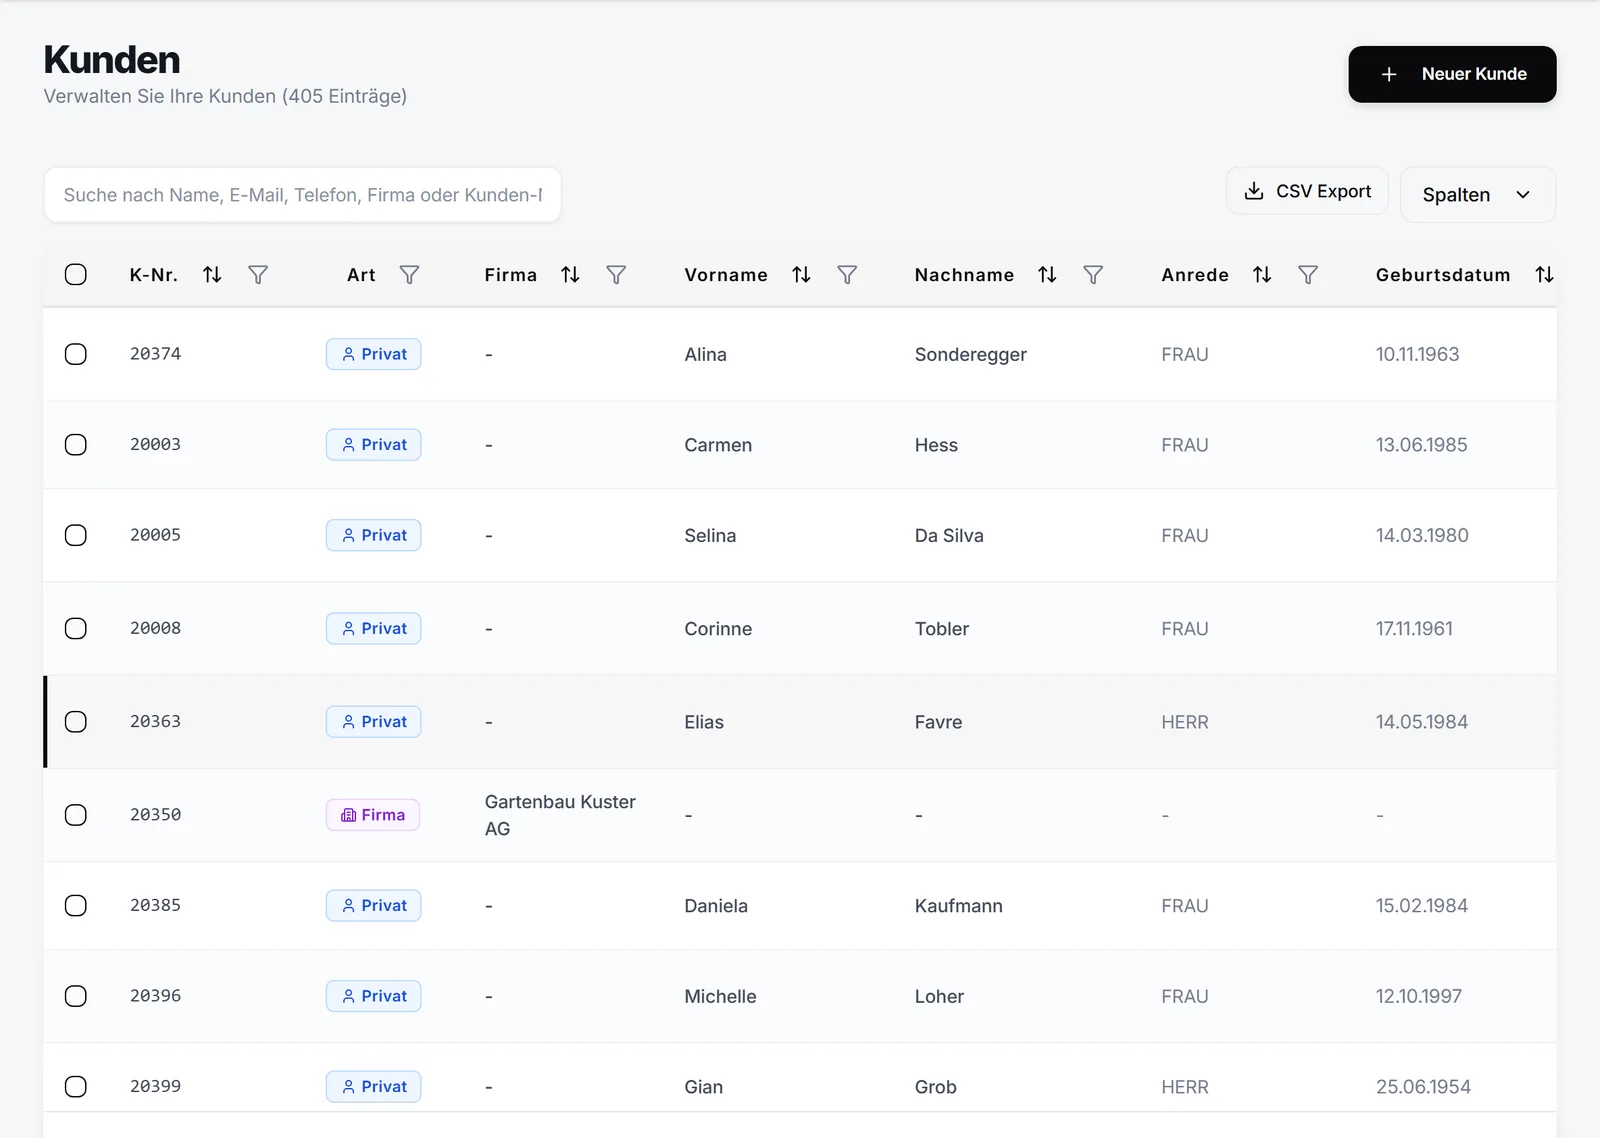Click birth date 14.05.1984
The height and width of the screenshot is (1138, 1600).
(1422, 722)
